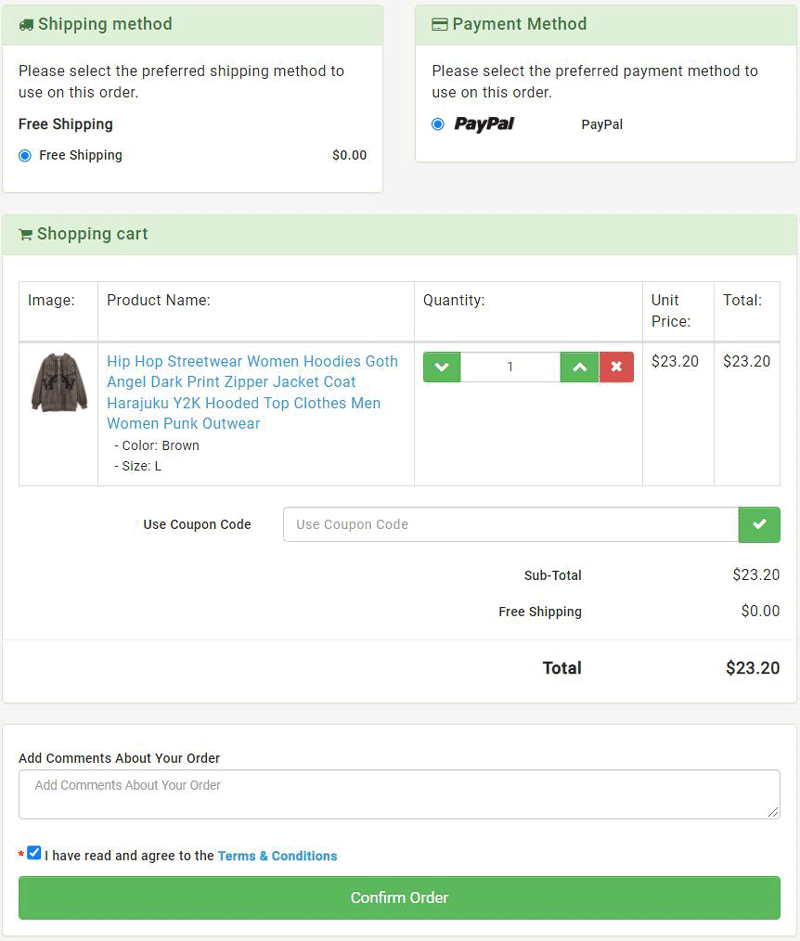Increase quantity with the up chevron button
Viewport: 800px width, 941px height.
pyautogui.click(x=579, y=367)
